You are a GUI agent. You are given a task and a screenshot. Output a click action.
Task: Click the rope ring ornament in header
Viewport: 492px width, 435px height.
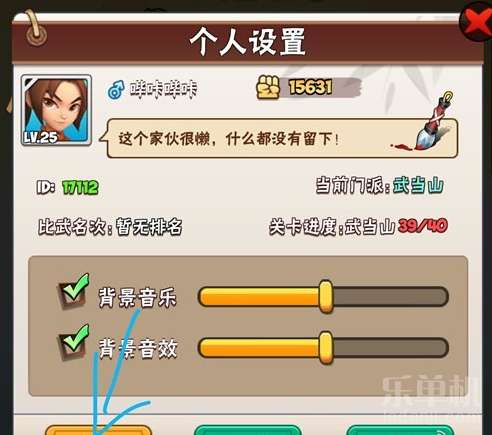(35, 31)
